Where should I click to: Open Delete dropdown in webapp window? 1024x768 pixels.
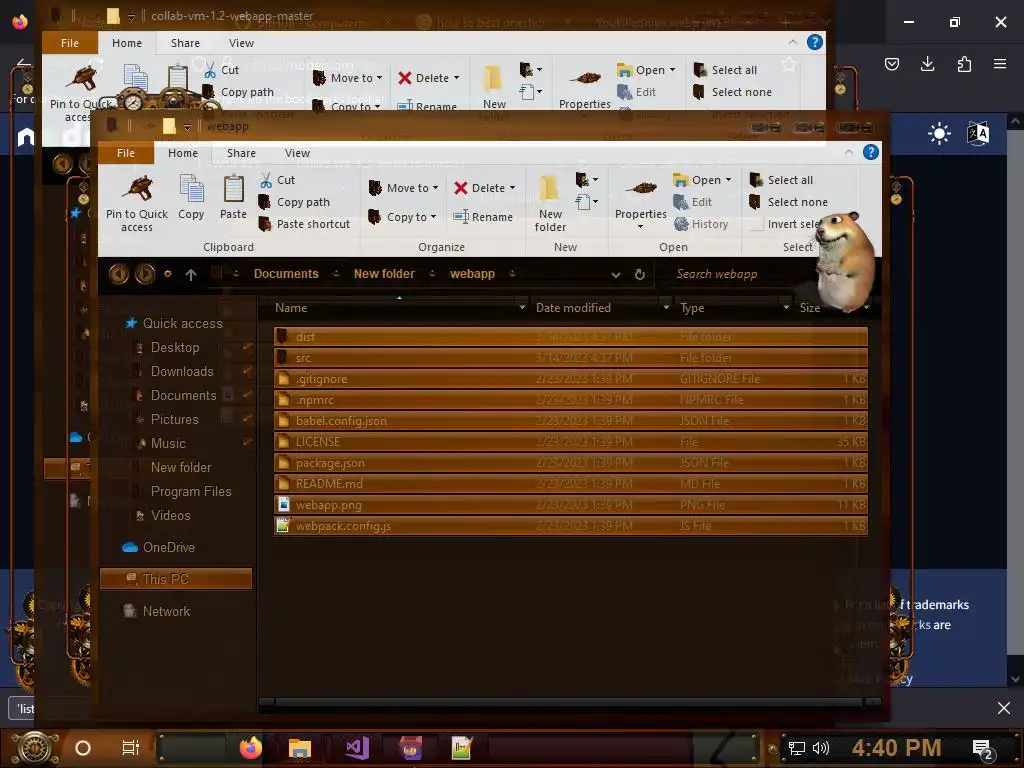point(485,188)
